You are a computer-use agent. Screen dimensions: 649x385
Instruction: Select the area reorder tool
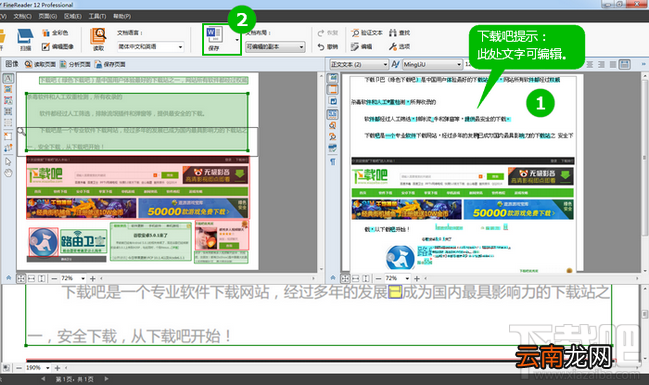pos(8,147)
